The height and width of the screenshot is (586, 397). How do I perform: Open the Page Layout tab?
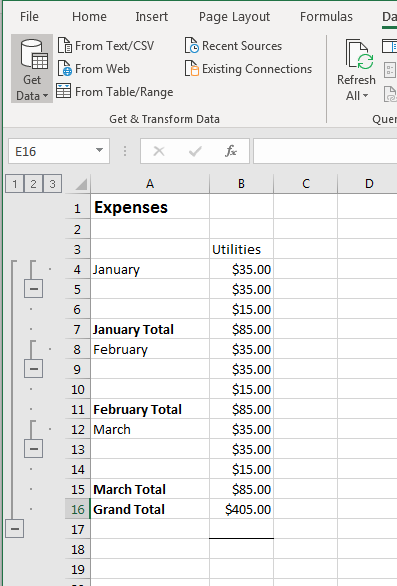coord(234,16)
